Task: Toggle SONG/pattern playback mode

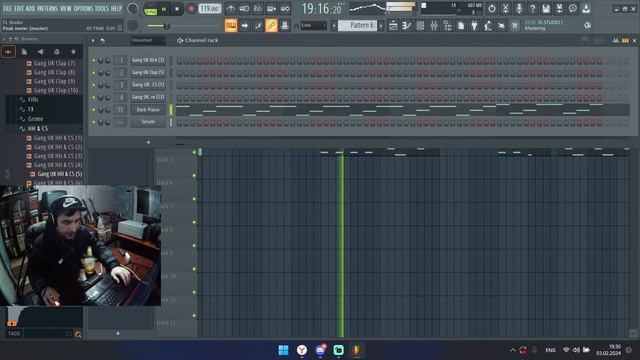Action: 151,9
